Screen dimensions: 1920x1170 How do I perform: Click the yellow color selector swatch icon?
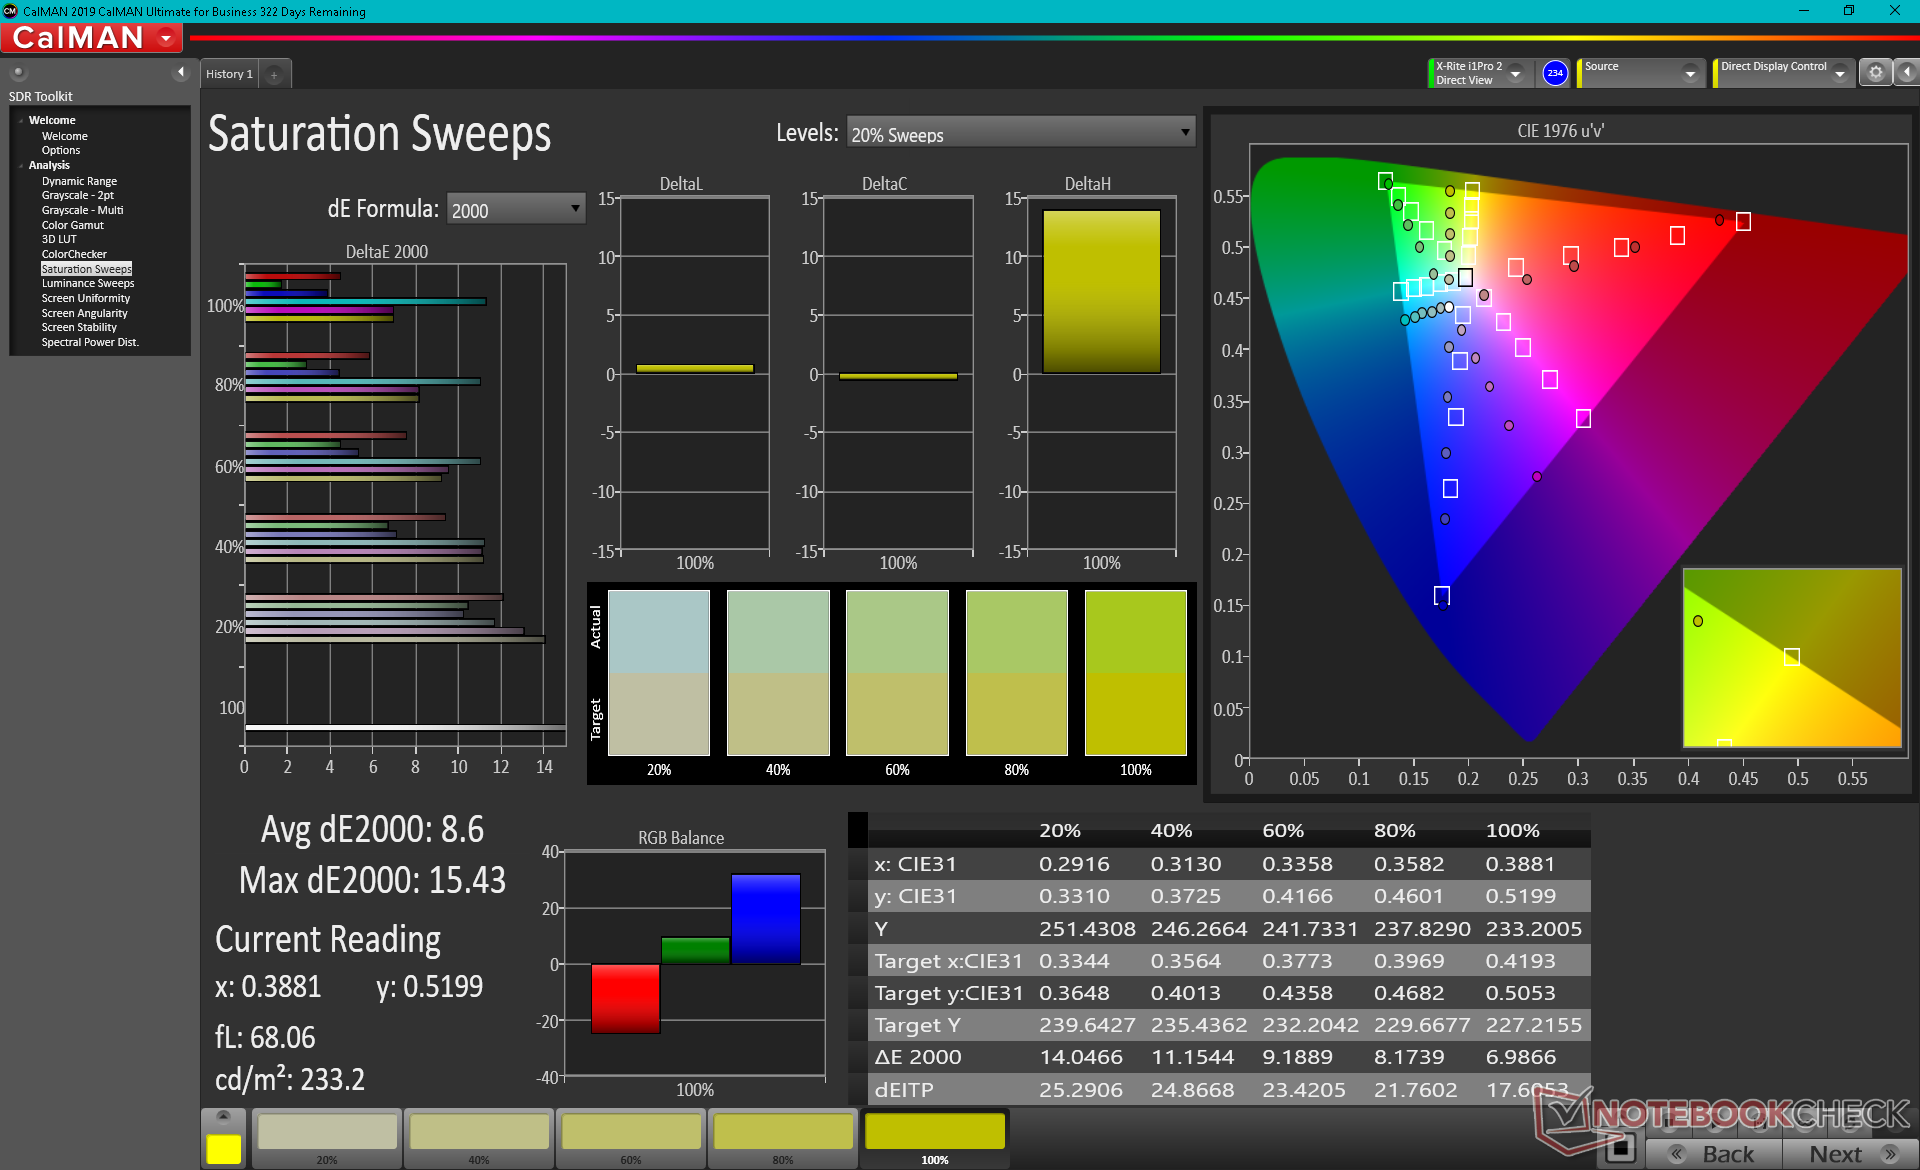pyautogui.click(x=223, y=1148)
